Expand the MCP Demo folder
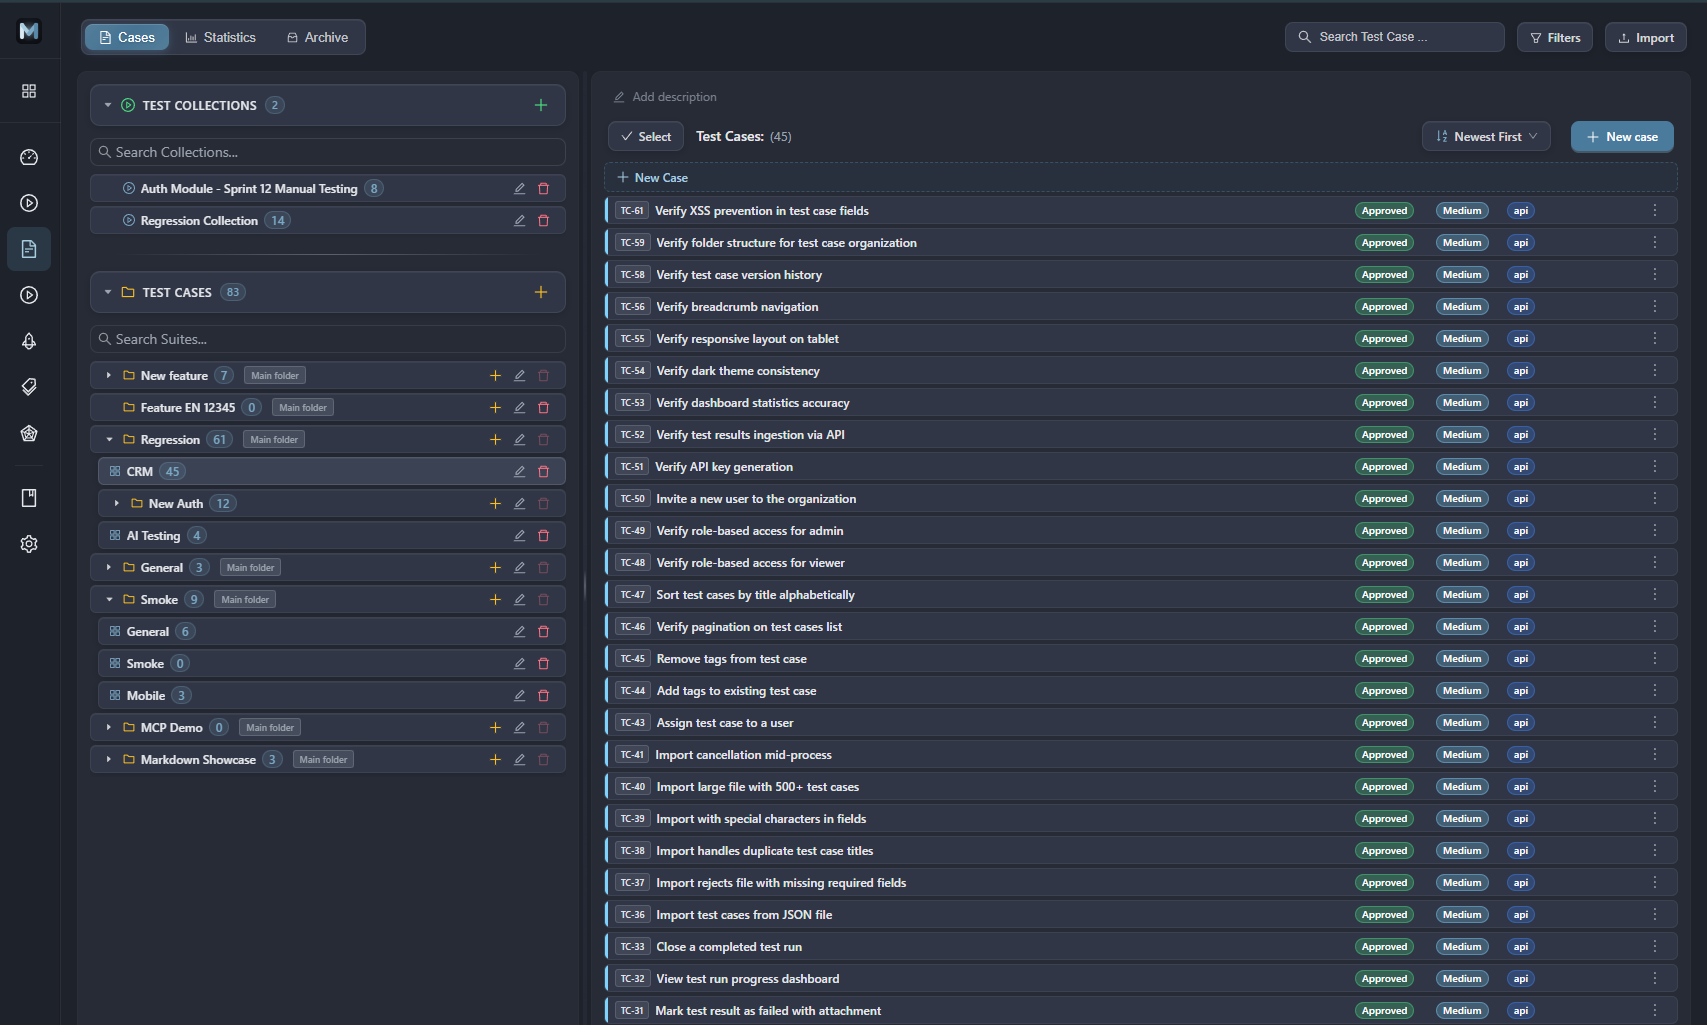The height and width of the screenshot is (1025, 1707). [108, 728]
